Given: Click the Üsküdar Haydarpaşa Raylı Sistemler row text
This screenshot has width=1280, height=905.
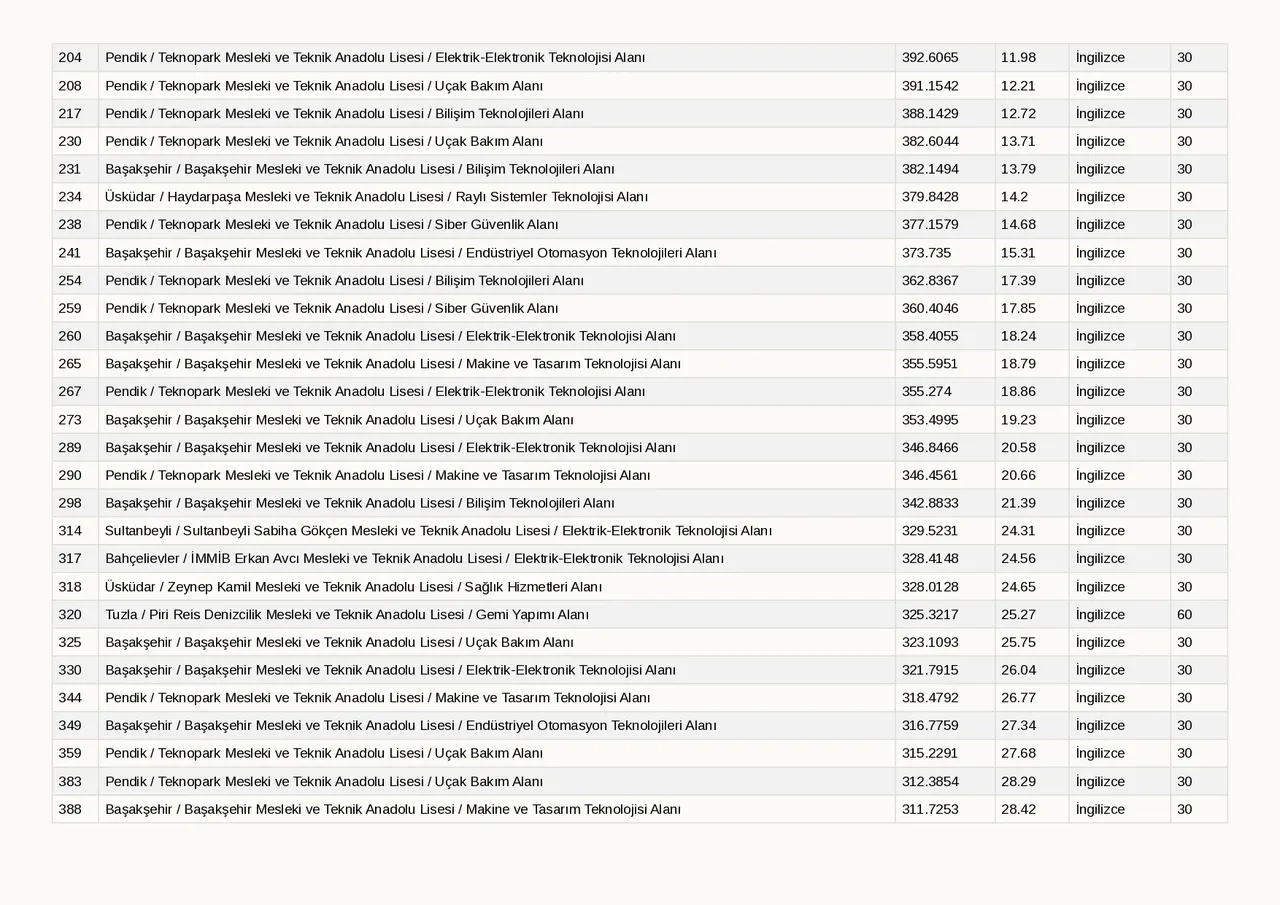Looking at the screenshot, I should click(x=376, y=197).
